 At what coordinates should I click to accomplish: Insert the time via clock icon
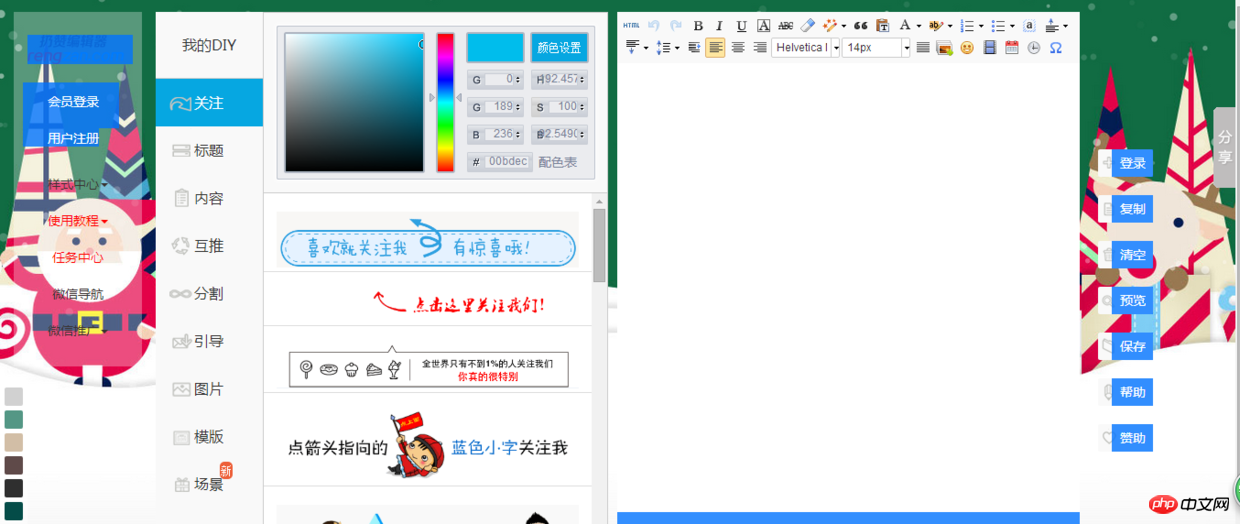click(x=1034, y=47)
